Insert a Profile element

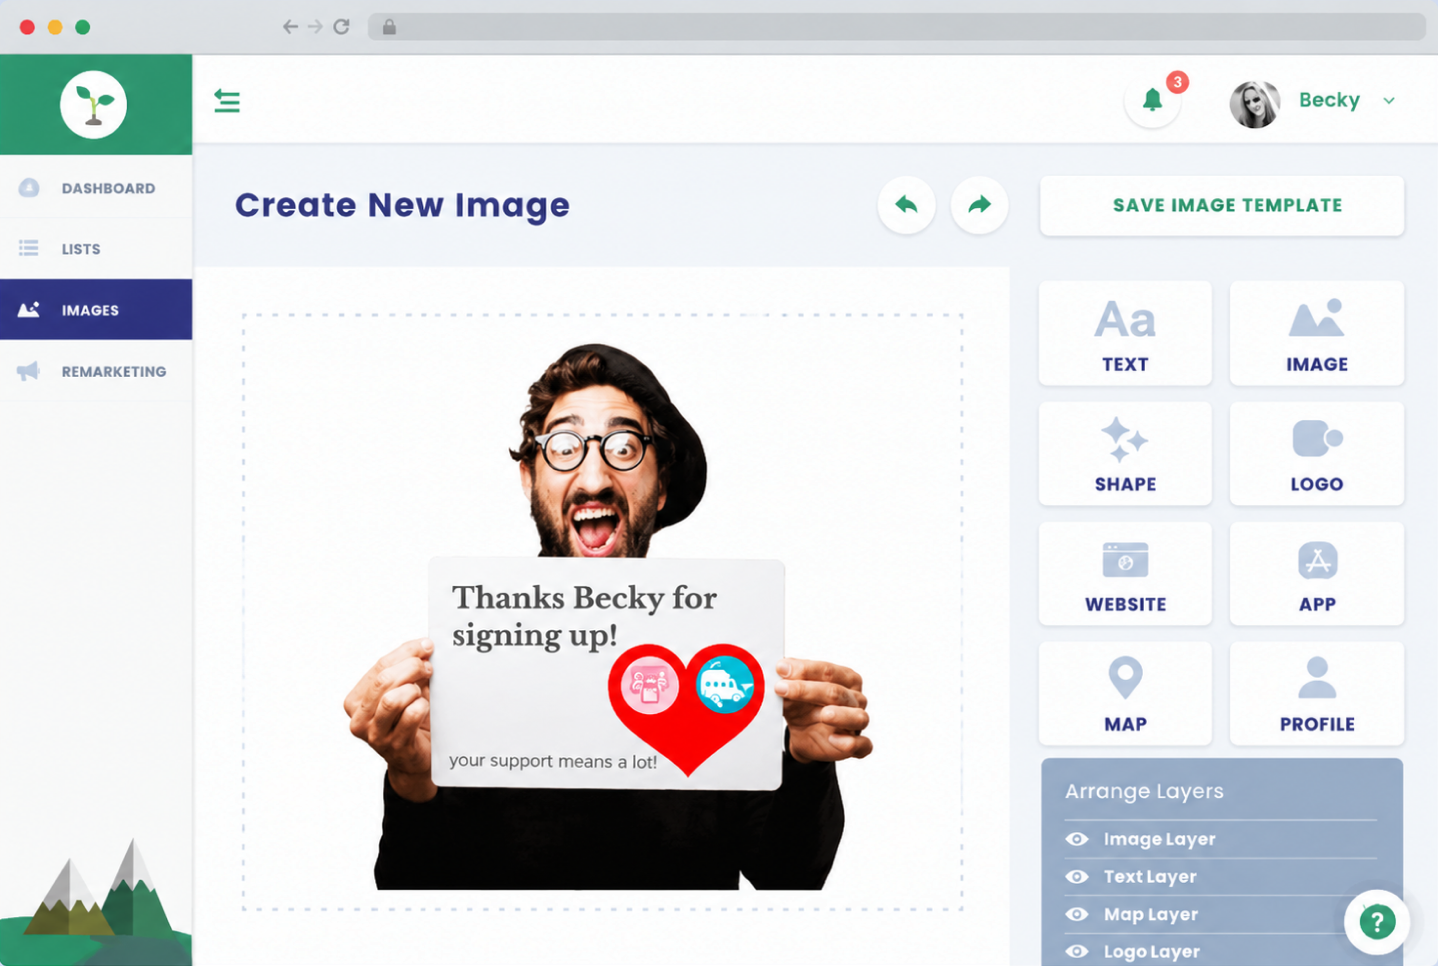tap(1317, 693)
